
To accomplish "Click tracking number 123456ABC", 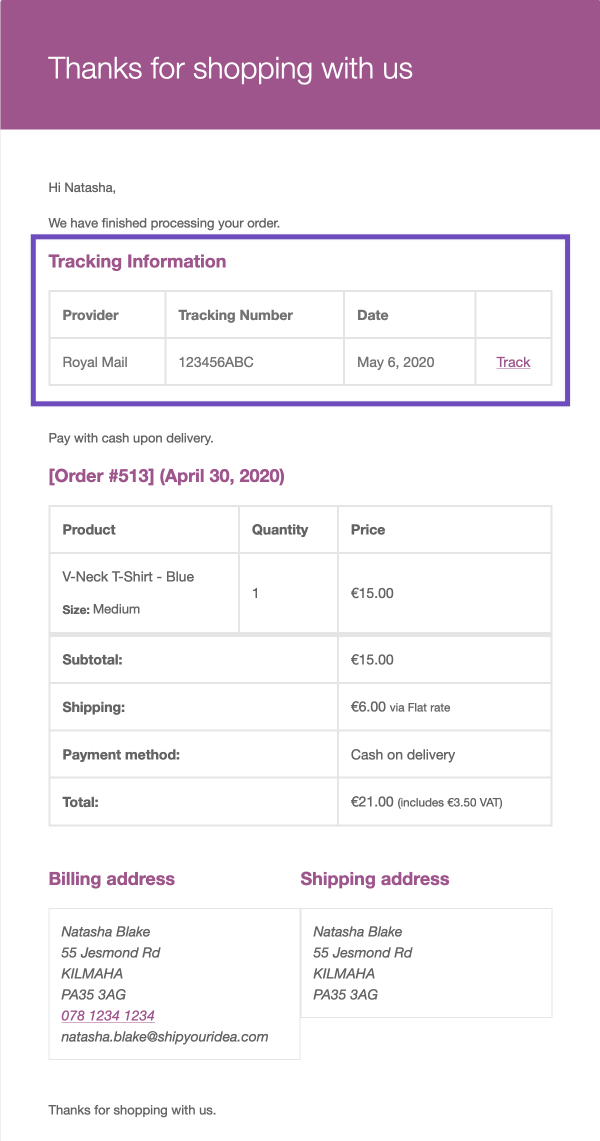I will pyautogui.click(x=216, y=362).
